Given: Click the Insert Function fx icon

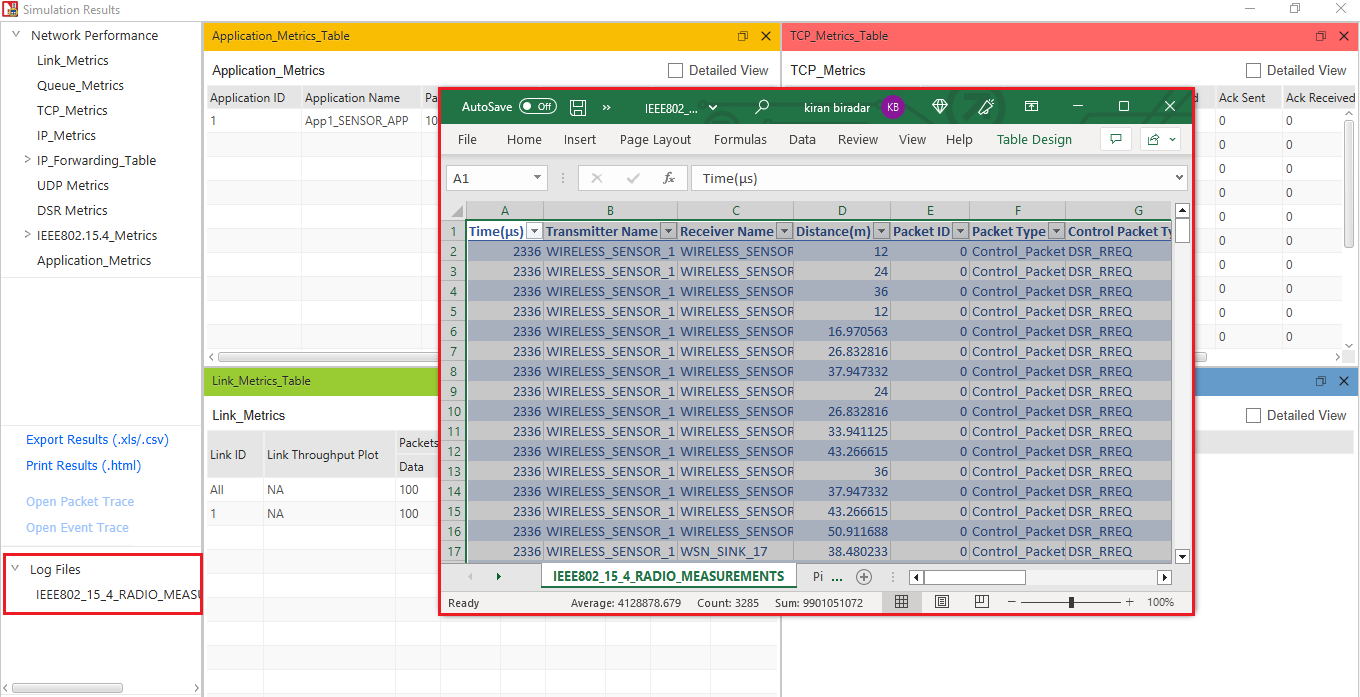Looking at the screenshot, I should (669, 178).
